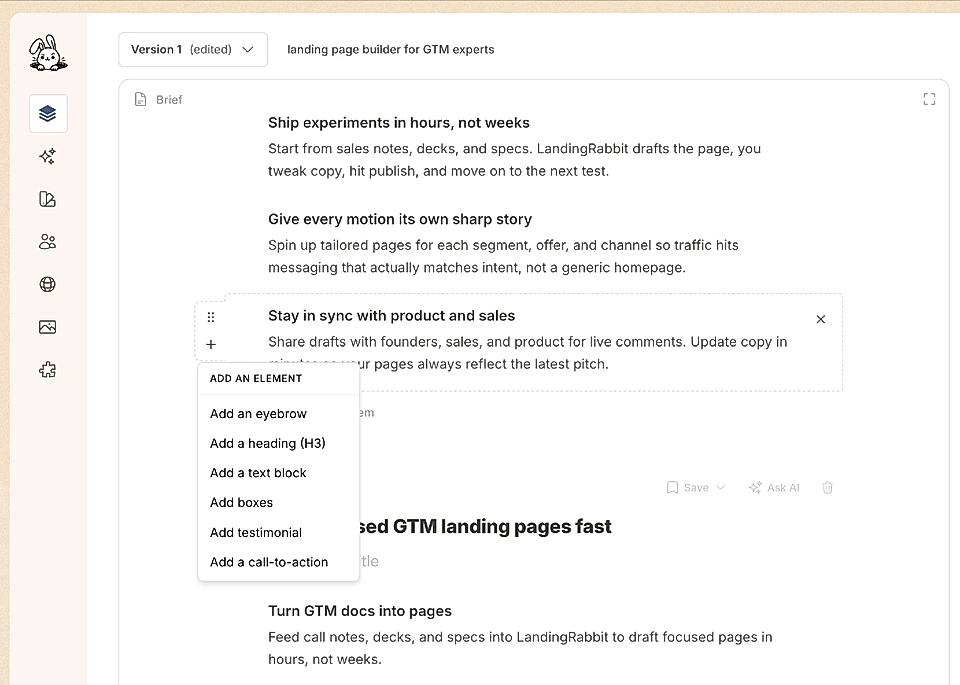Screen dimensions: 960x685
Task: Expand the Brief panel to fullscreen
Action: pos(929,99)
